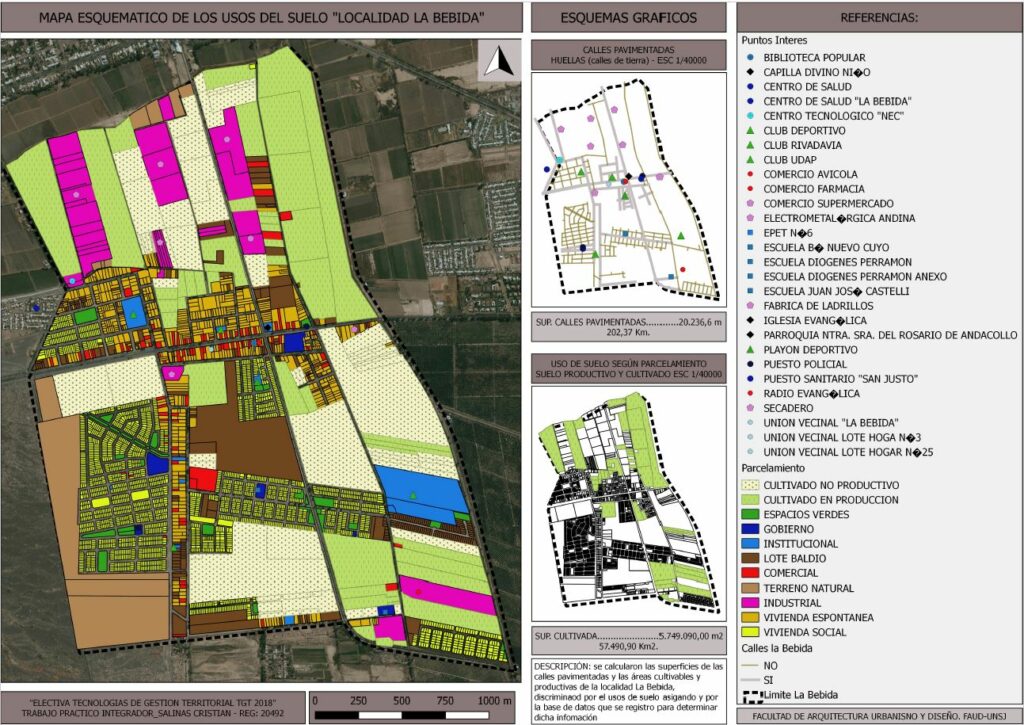Pick the ESCUELA DIOGENES PERRAMON ANEXO marker

[x=750, y=276]
